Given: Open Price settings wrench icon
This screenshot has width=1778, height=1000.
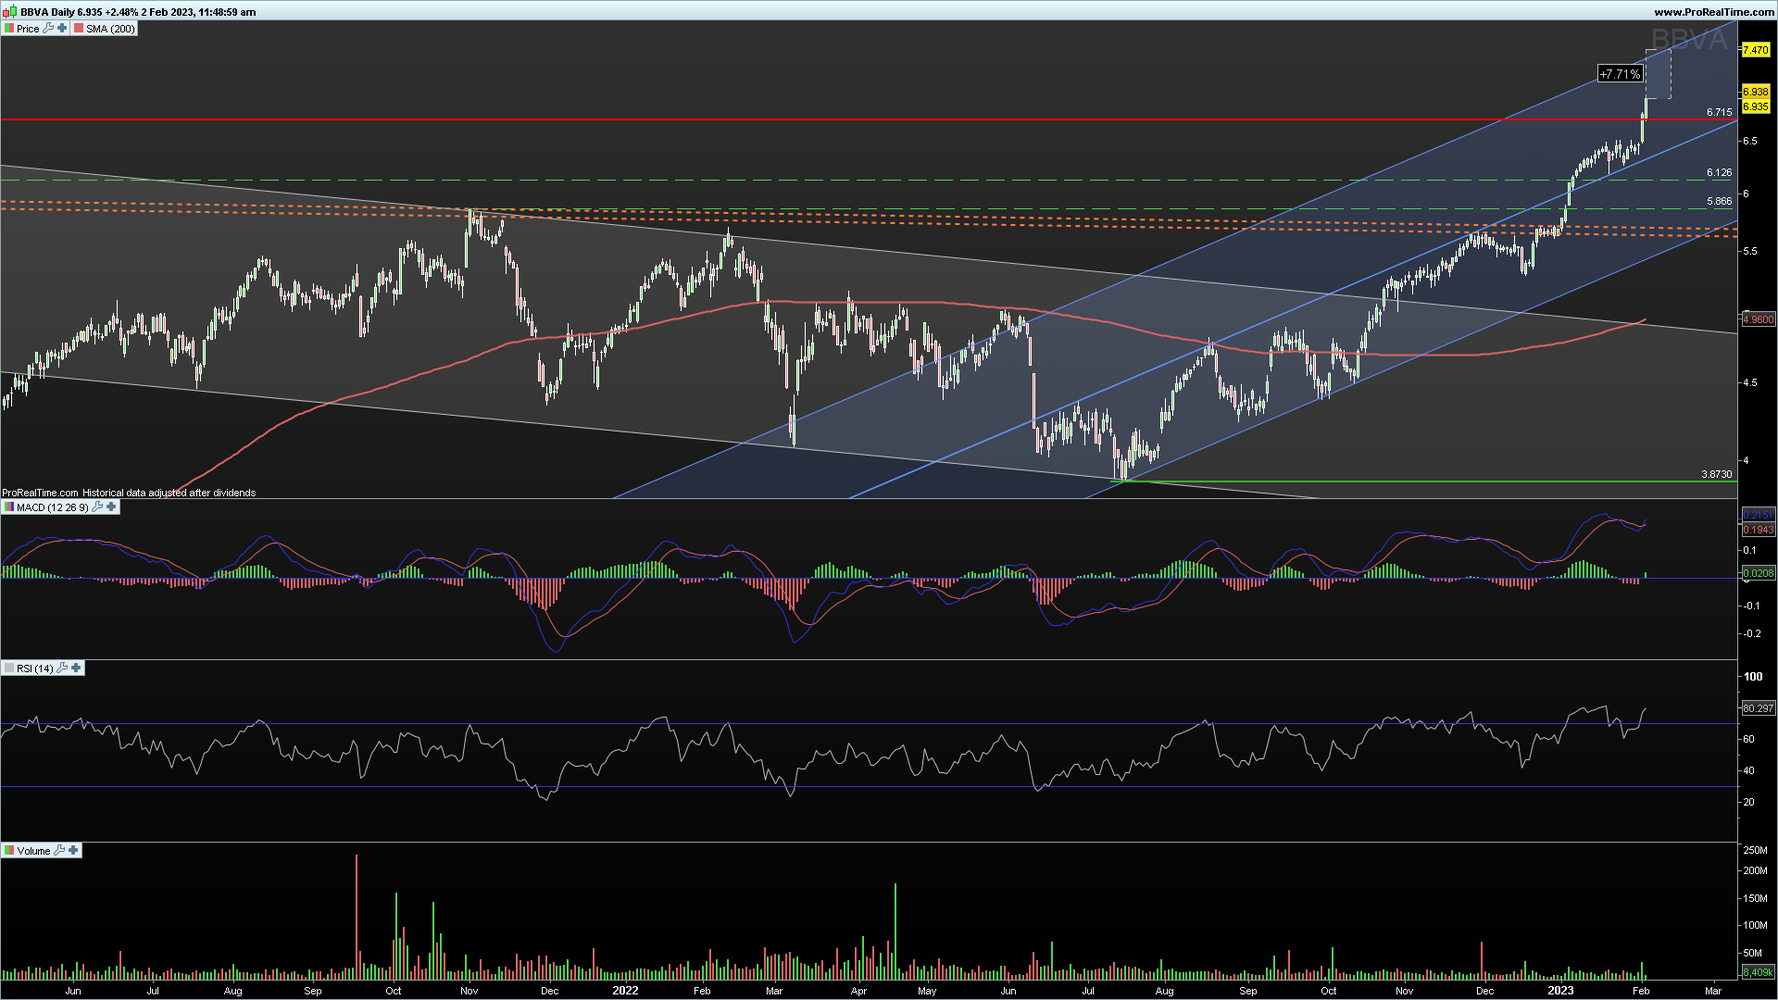Looking at the screenshot, I should pyautogui.click(x=48, y=28).
